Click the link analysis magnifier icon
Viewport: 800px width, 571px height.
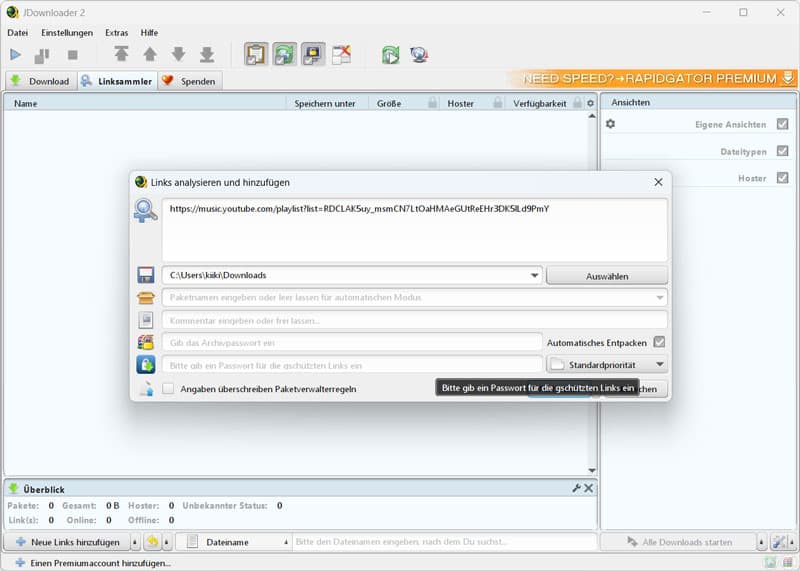tap(145, 211)
